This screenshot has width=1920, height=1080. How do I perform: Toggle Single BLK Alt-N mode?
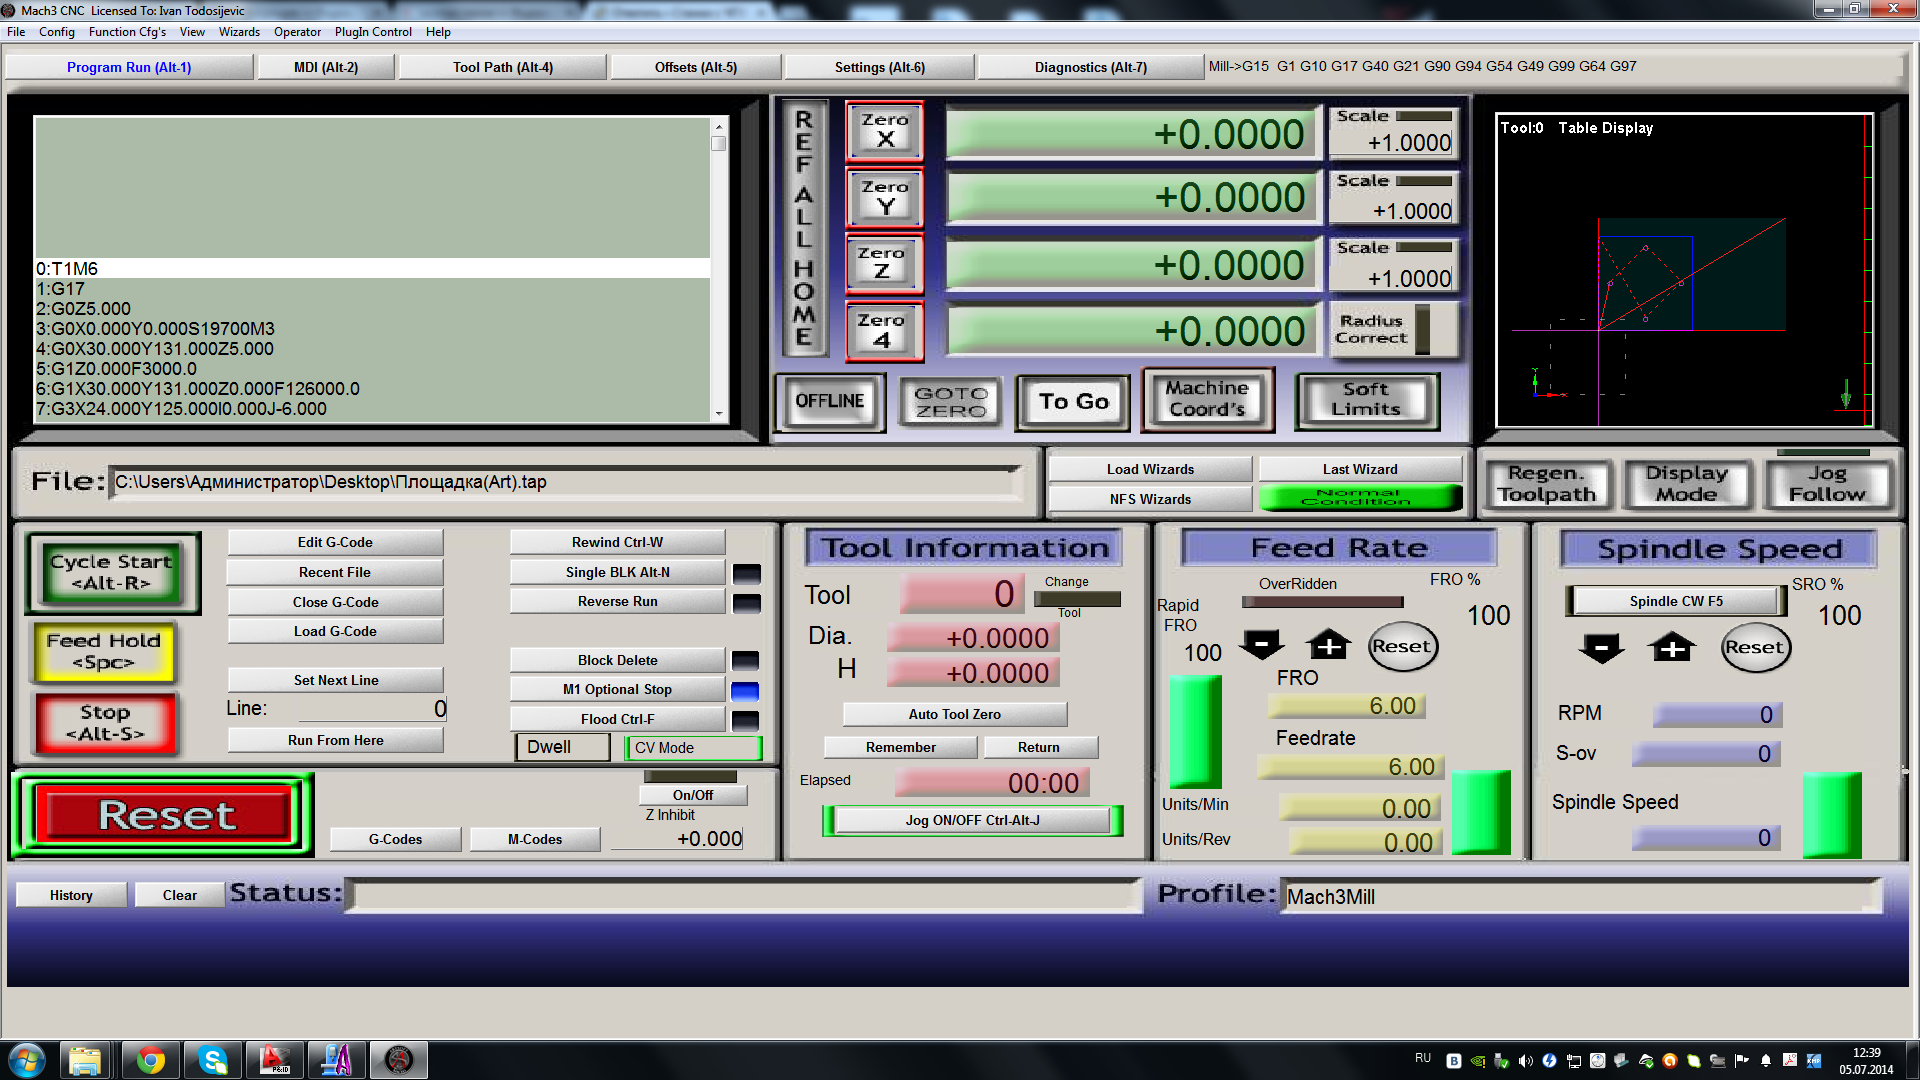click(617, 572)
